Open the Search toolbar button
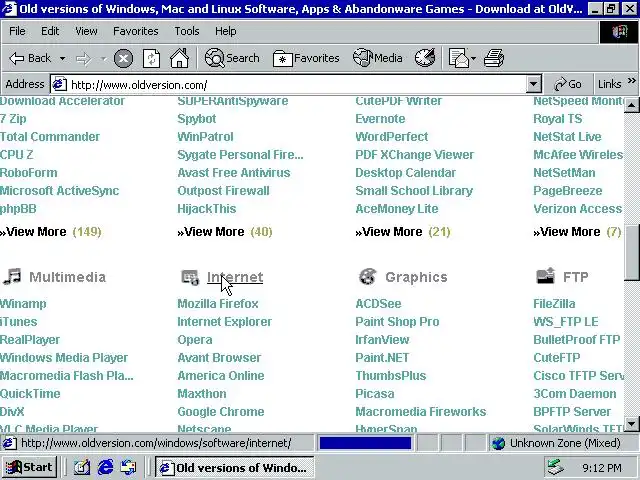The height and width of the screenshot is (480, 640). (x=232, y=58)
